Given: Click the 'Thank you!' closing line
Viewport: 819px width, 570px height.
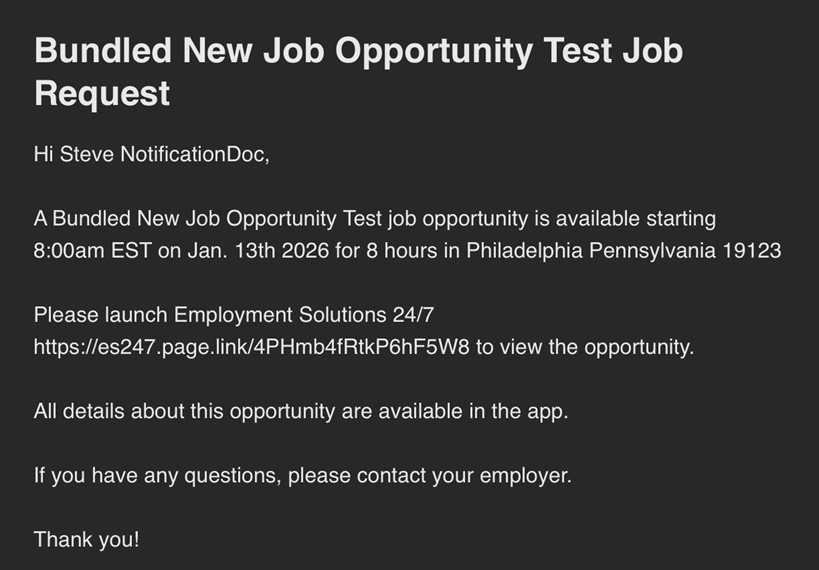Looking at the screenshot, I should [x=87, y=540].
